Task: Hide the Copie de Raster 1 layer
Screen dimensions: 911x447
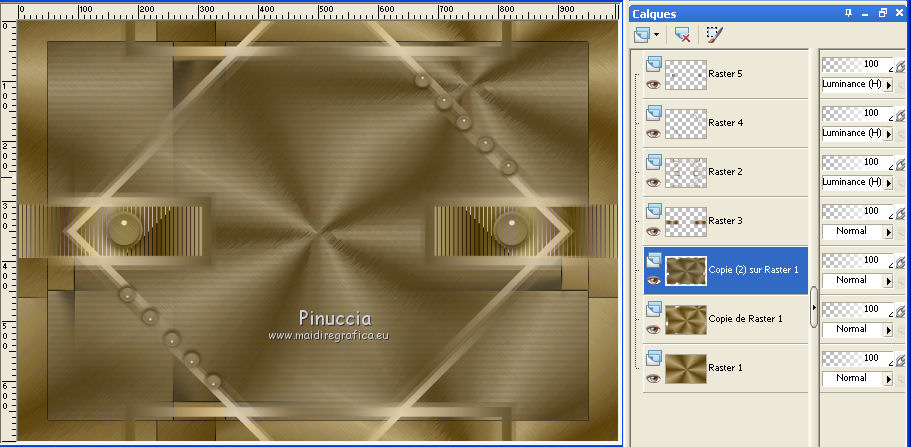Action: (x=654, y=329)
